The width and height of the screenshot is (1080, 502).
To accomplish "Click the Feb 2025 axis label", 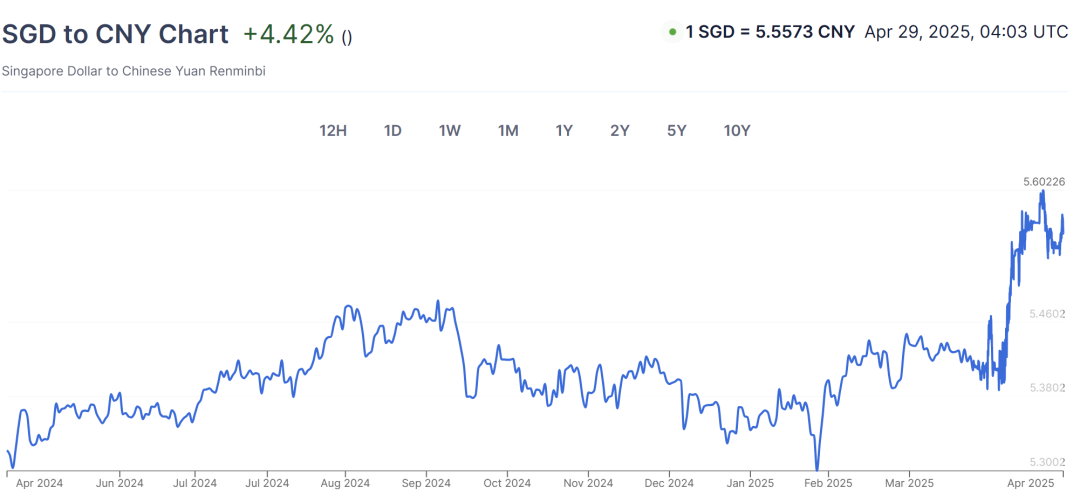I will 829,483.
